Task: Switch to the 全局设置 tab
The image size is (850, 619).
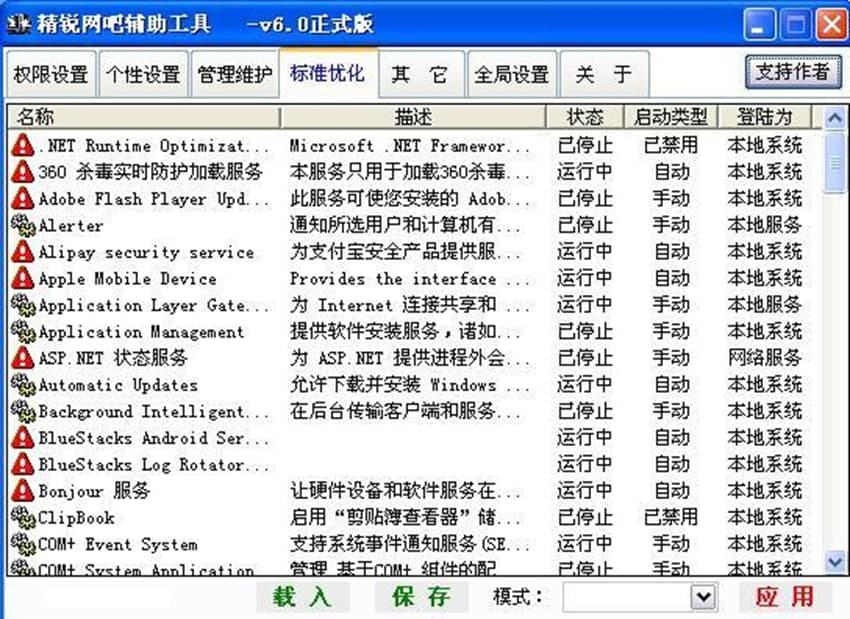Action: [512, 74]
